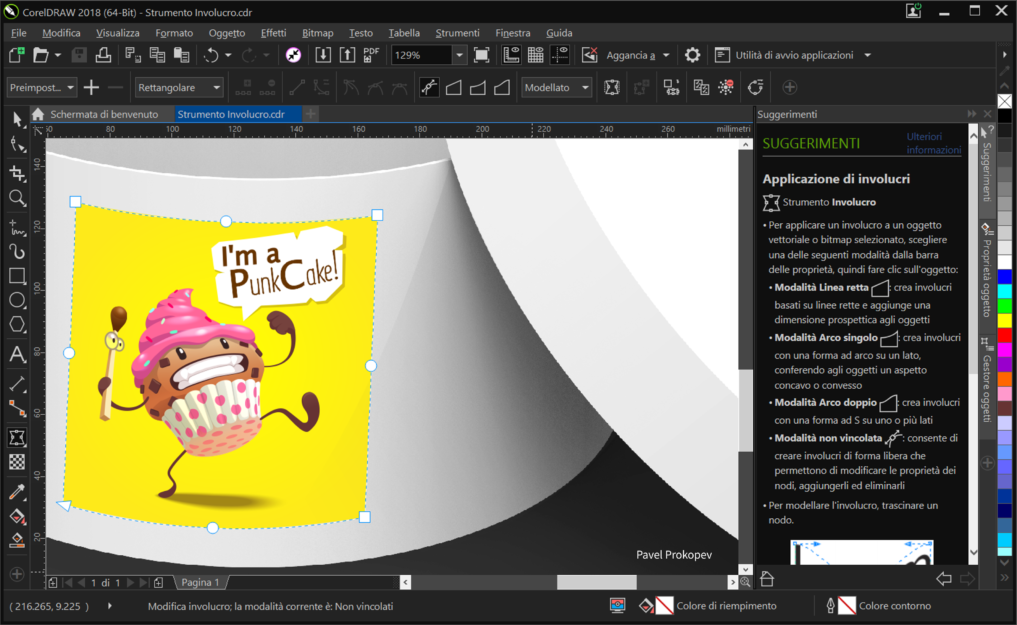
Task: Enable straight line envelope mode
Action: tap(452, 87)
